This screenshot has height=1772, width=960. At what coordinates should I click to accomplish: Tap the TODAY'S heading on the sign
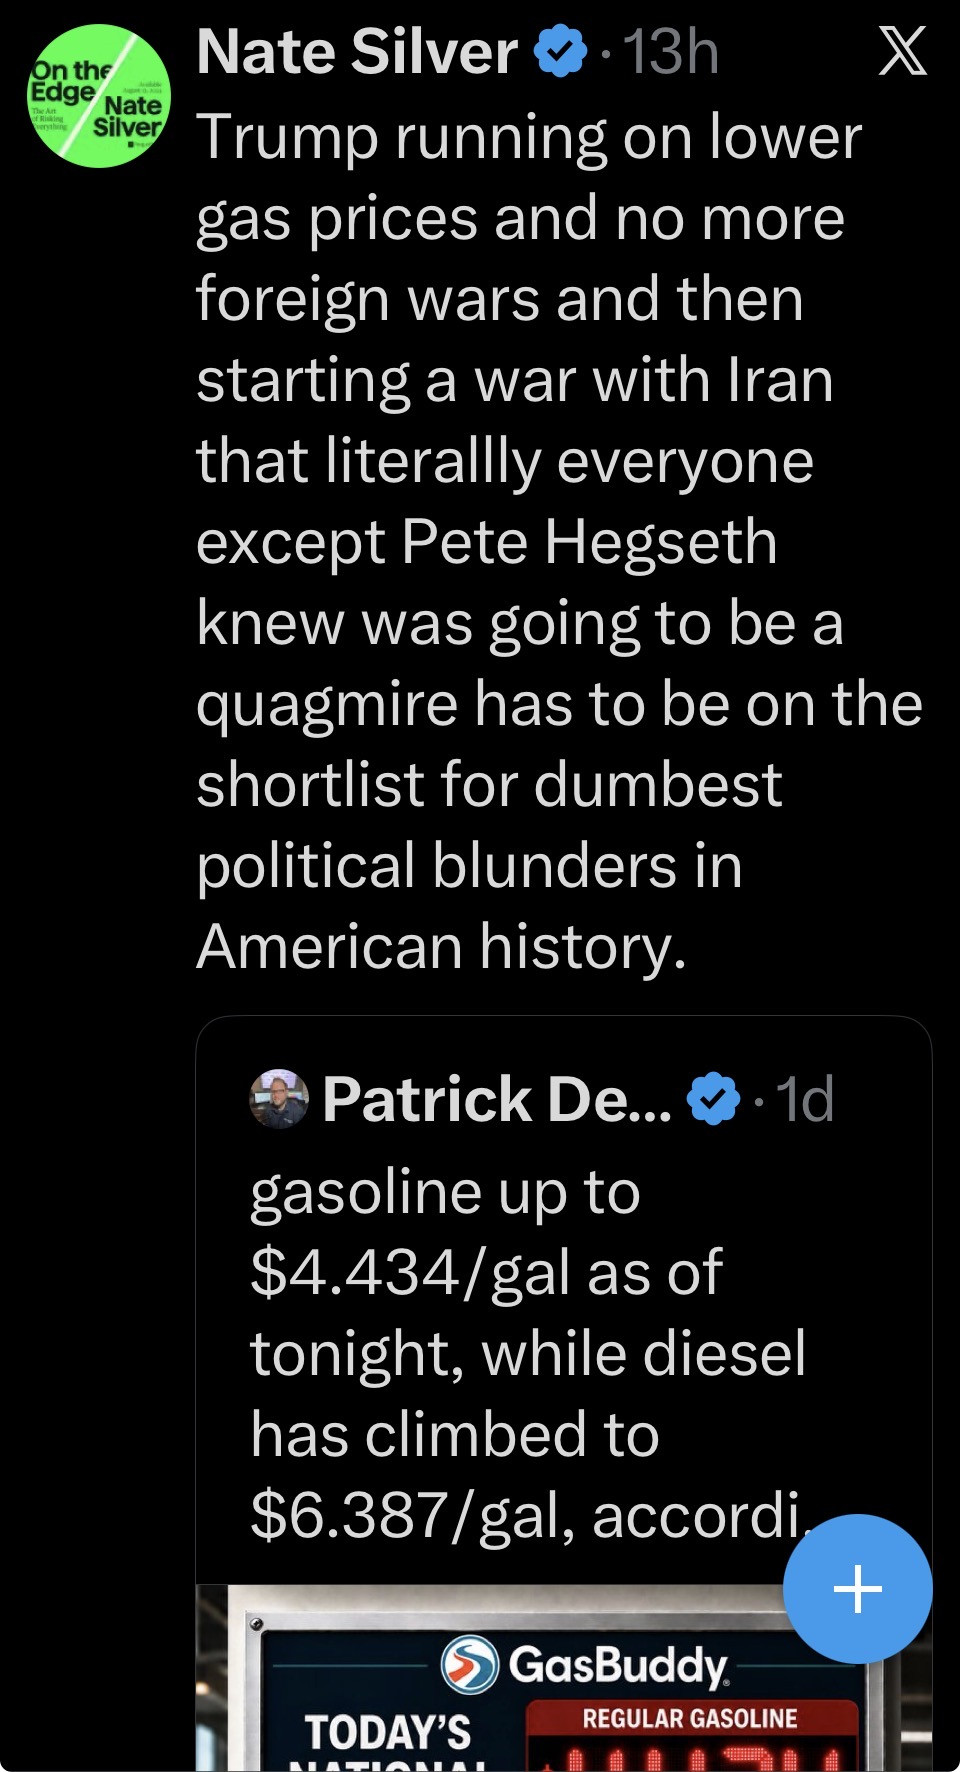coord(387,1731)
